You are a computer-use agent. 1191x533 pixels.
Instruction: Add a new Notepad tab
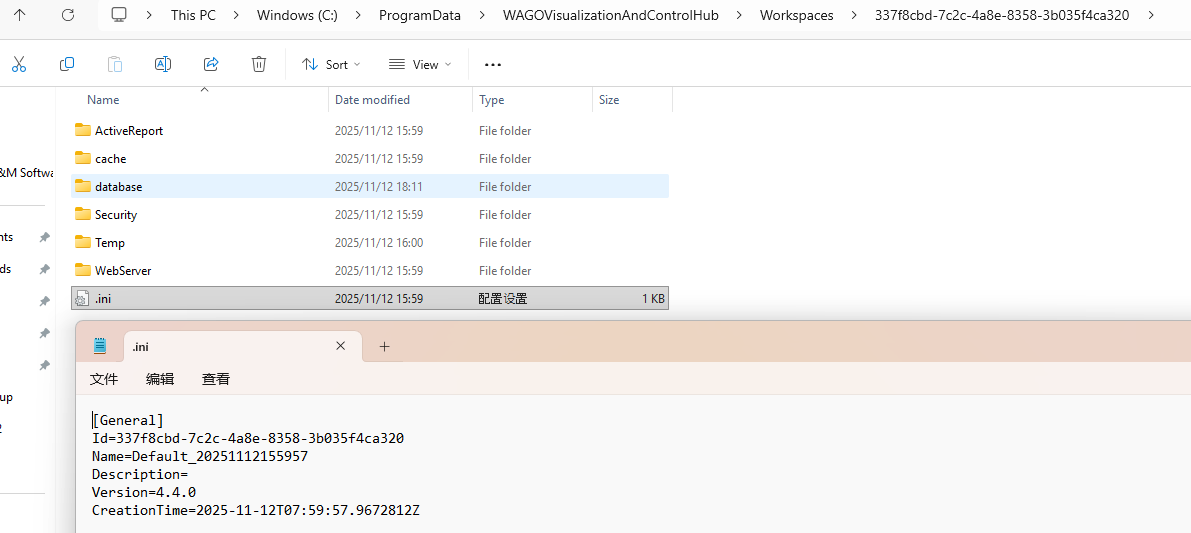pyautogui.click(x=384, y=346)
